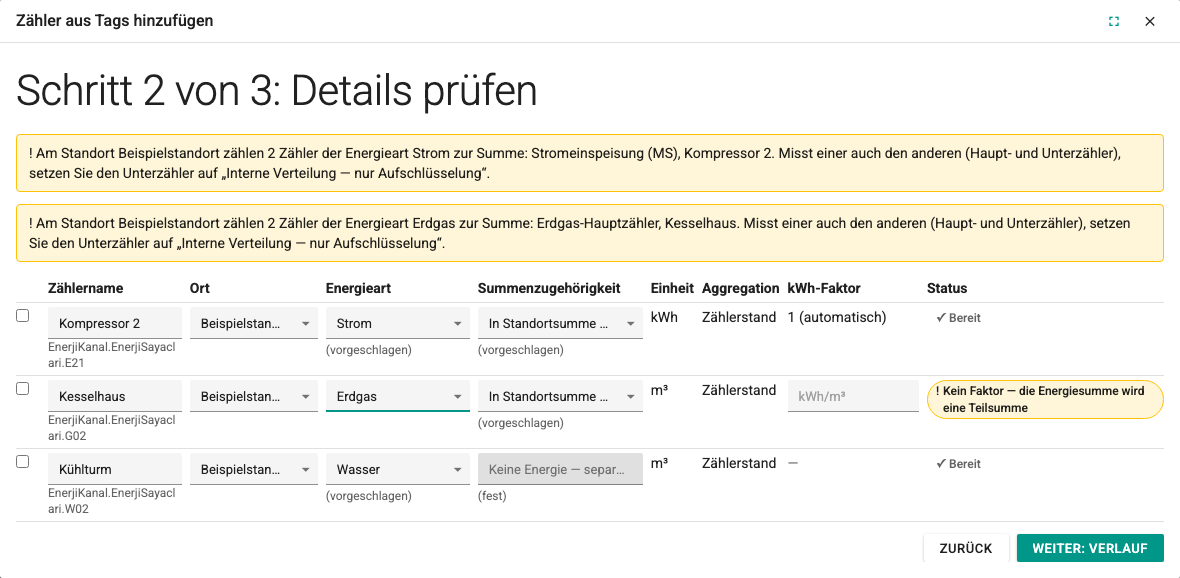
Task: Click the '(fest)' label under Kühlturm
Action: click(x=492, y=496)
